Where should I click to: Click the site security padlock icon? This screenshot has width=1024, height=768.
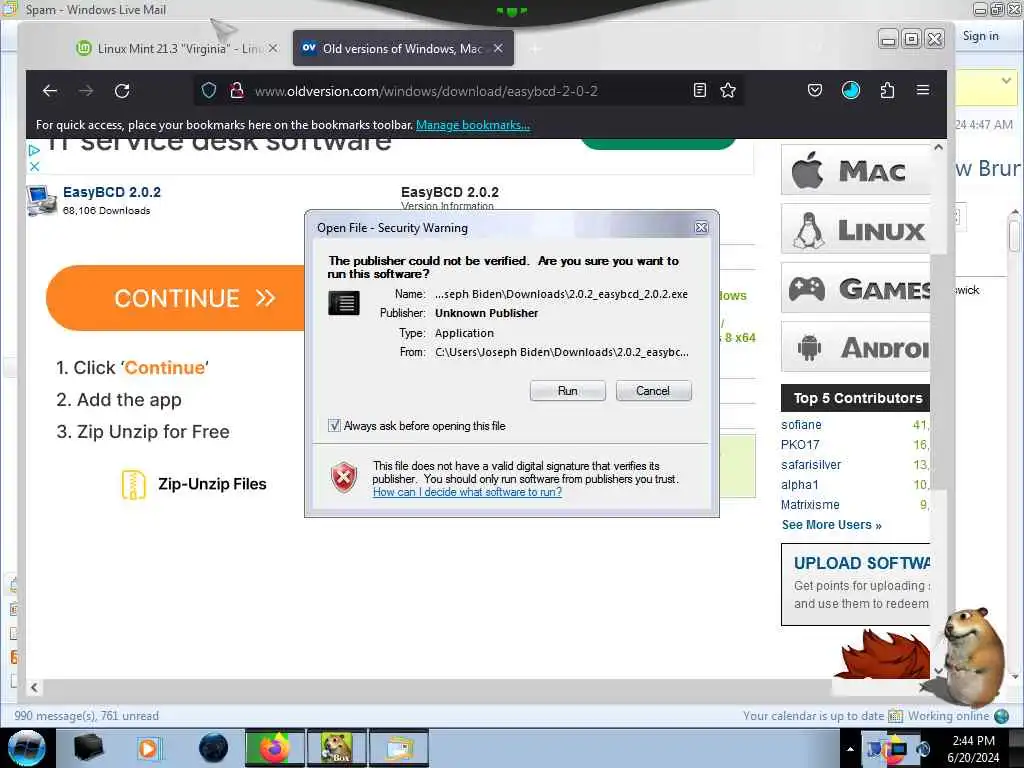tap(236, 91)
